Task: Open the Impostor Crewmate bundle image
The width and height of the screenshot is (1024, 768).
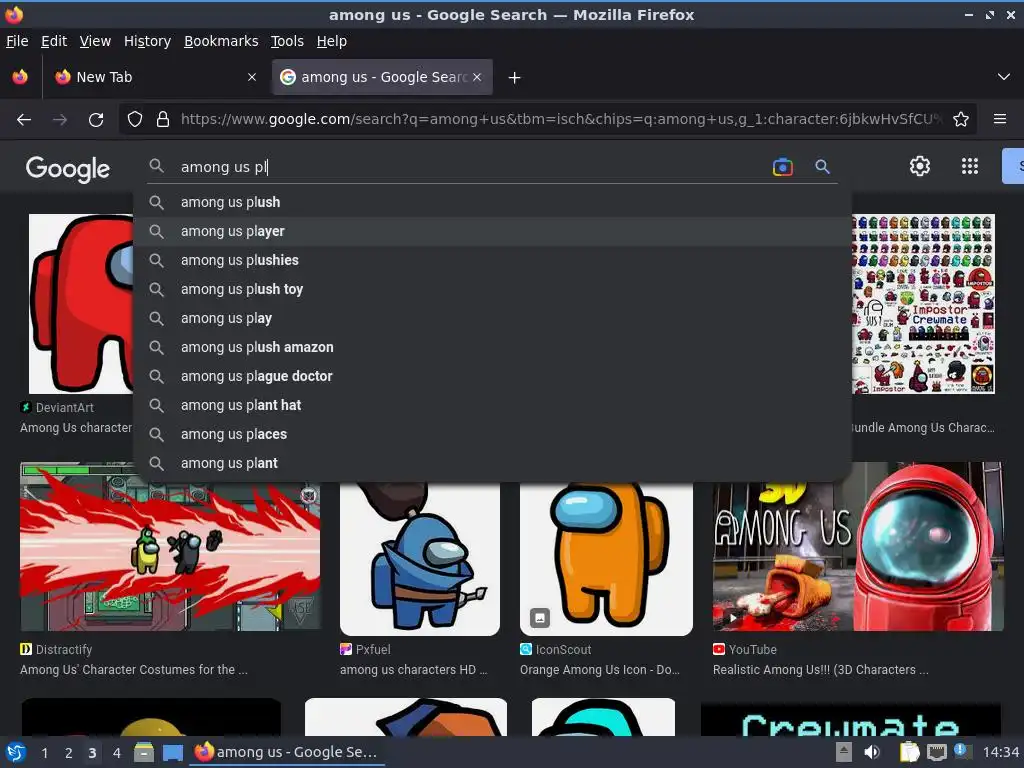Action: [x=923, y=304]
